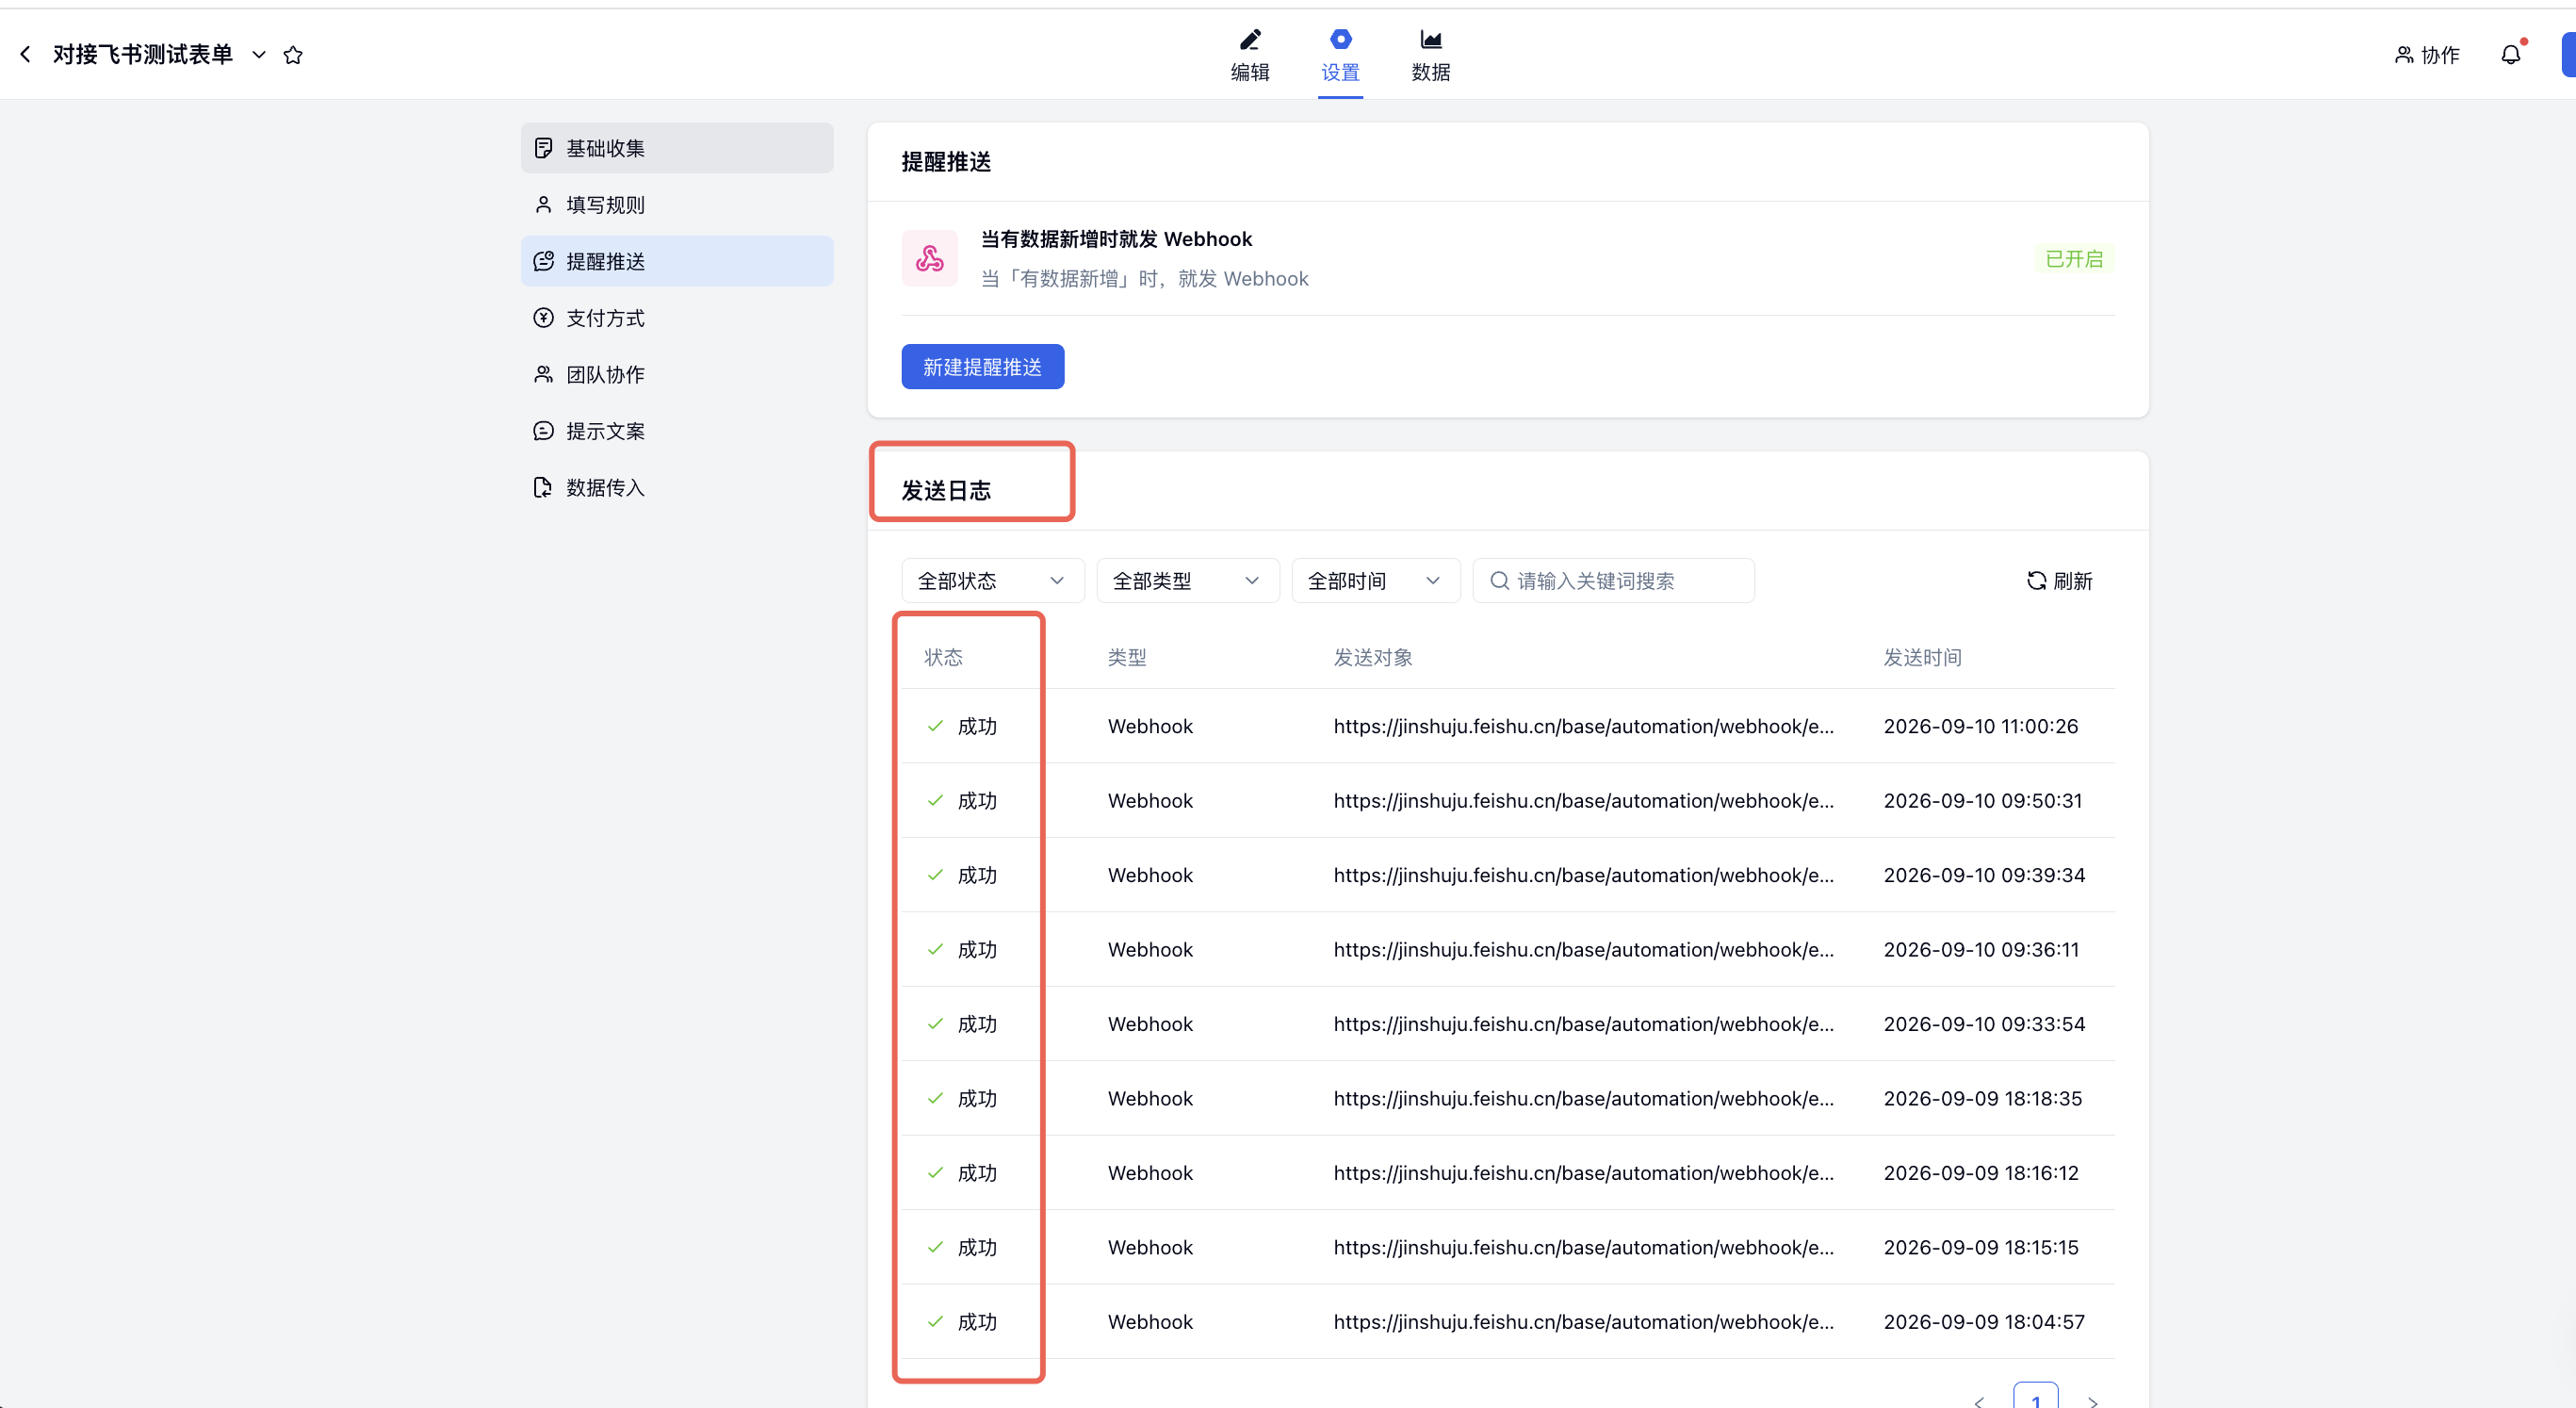Open the 全部时间 filter dropdown

[1376, 581]
